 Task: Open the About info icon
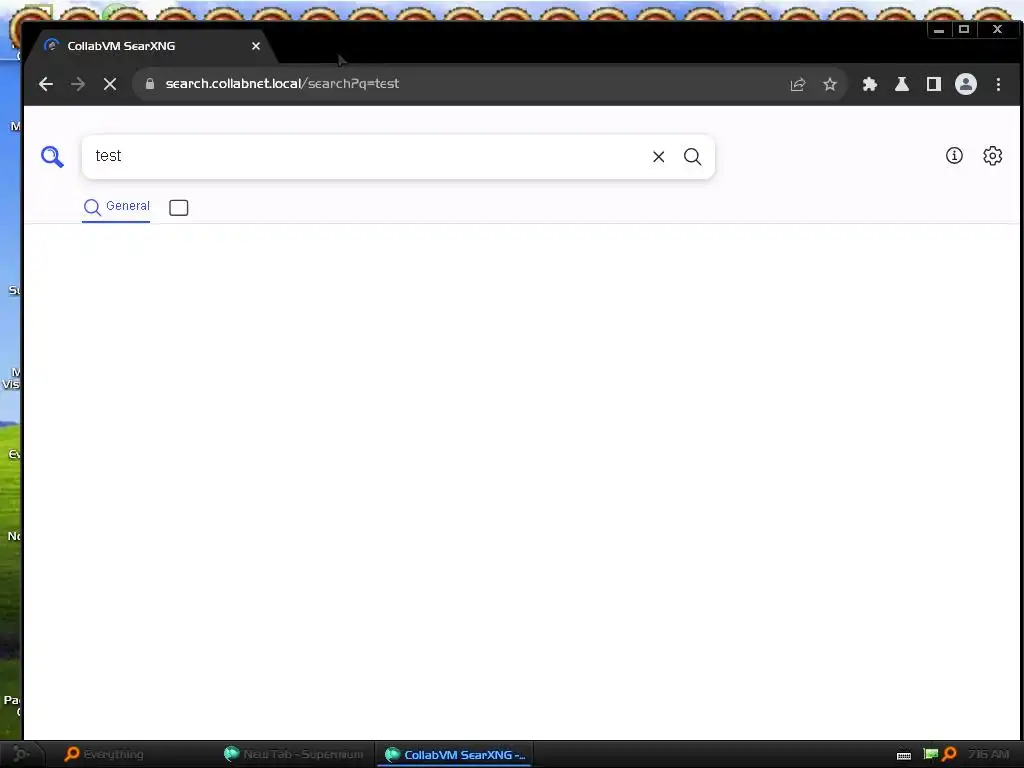pos(954,155)
